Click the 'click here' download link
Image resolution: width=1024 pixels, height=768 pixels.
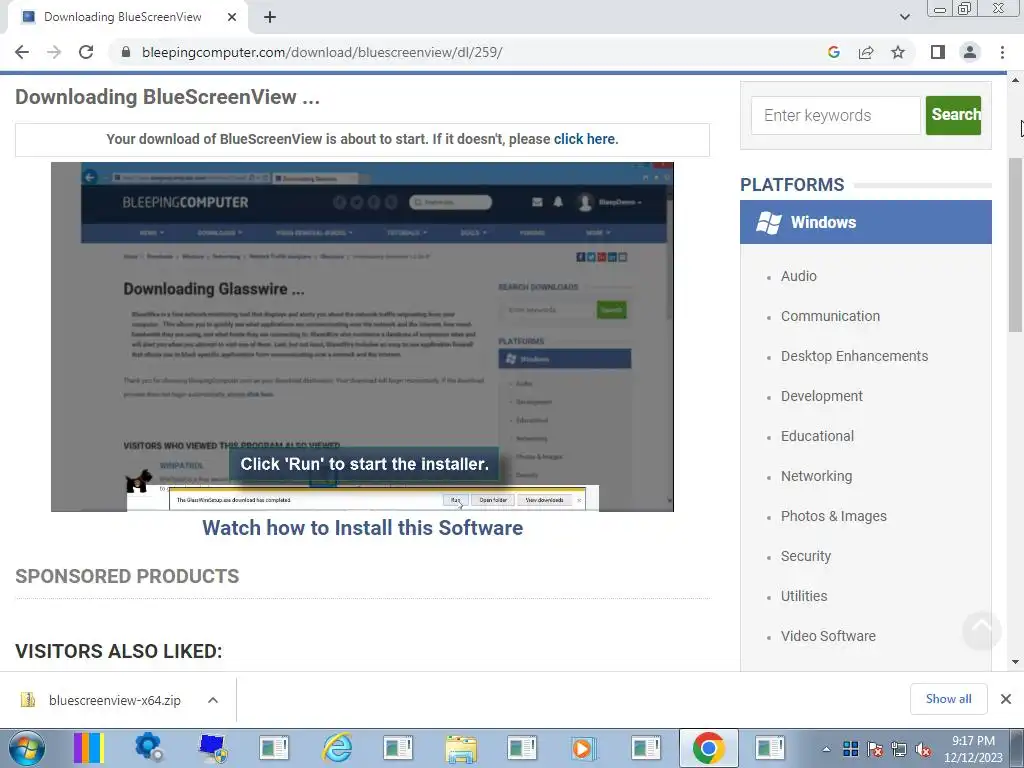point(584,139)
